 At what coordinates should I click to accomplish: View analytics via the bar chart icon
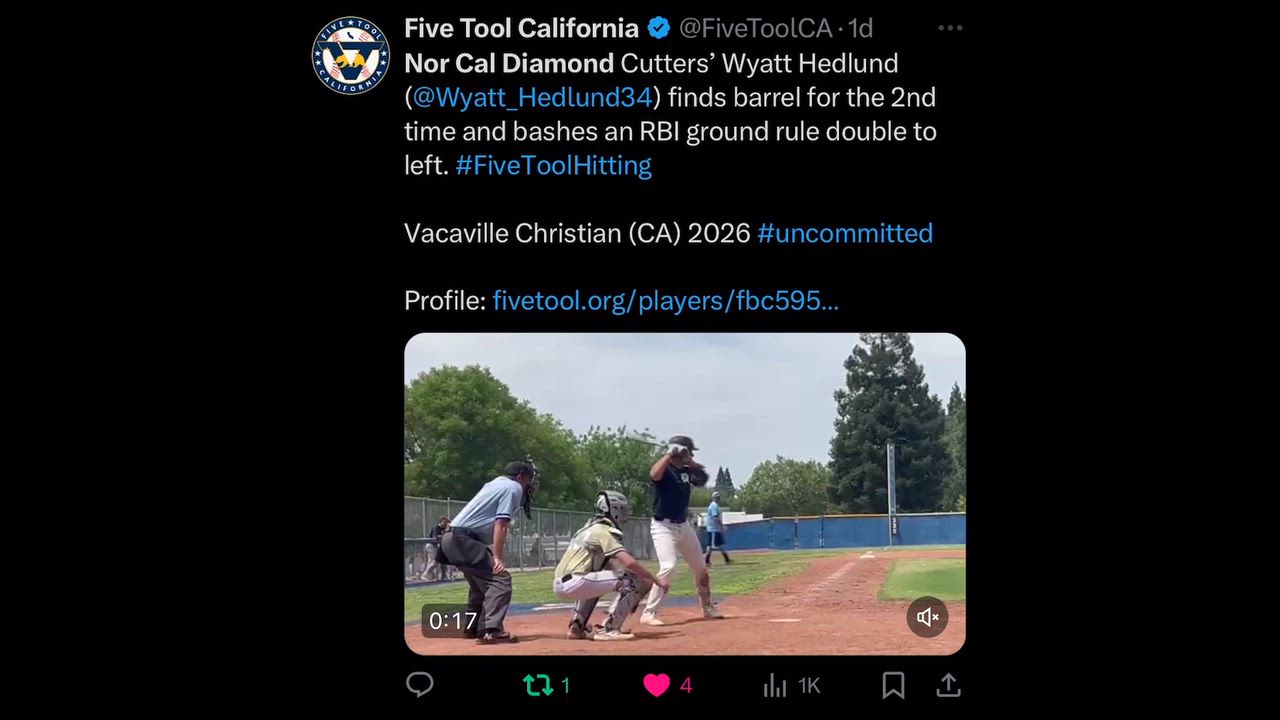(775, 685)
